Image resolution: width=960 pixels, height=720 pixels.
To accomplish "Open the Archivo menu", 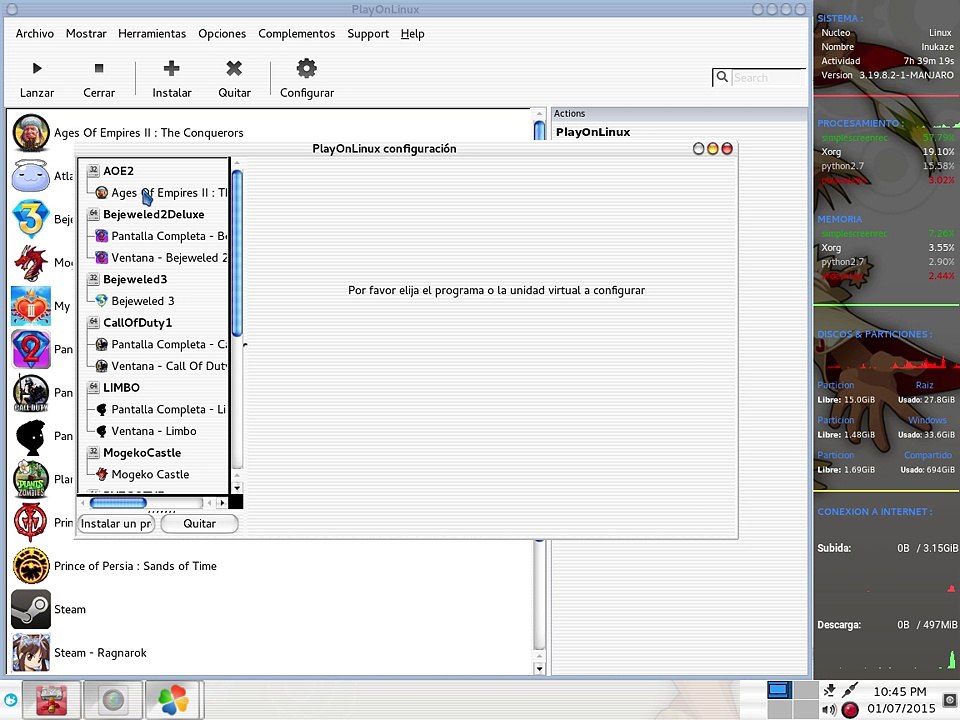I will (35, 34).
